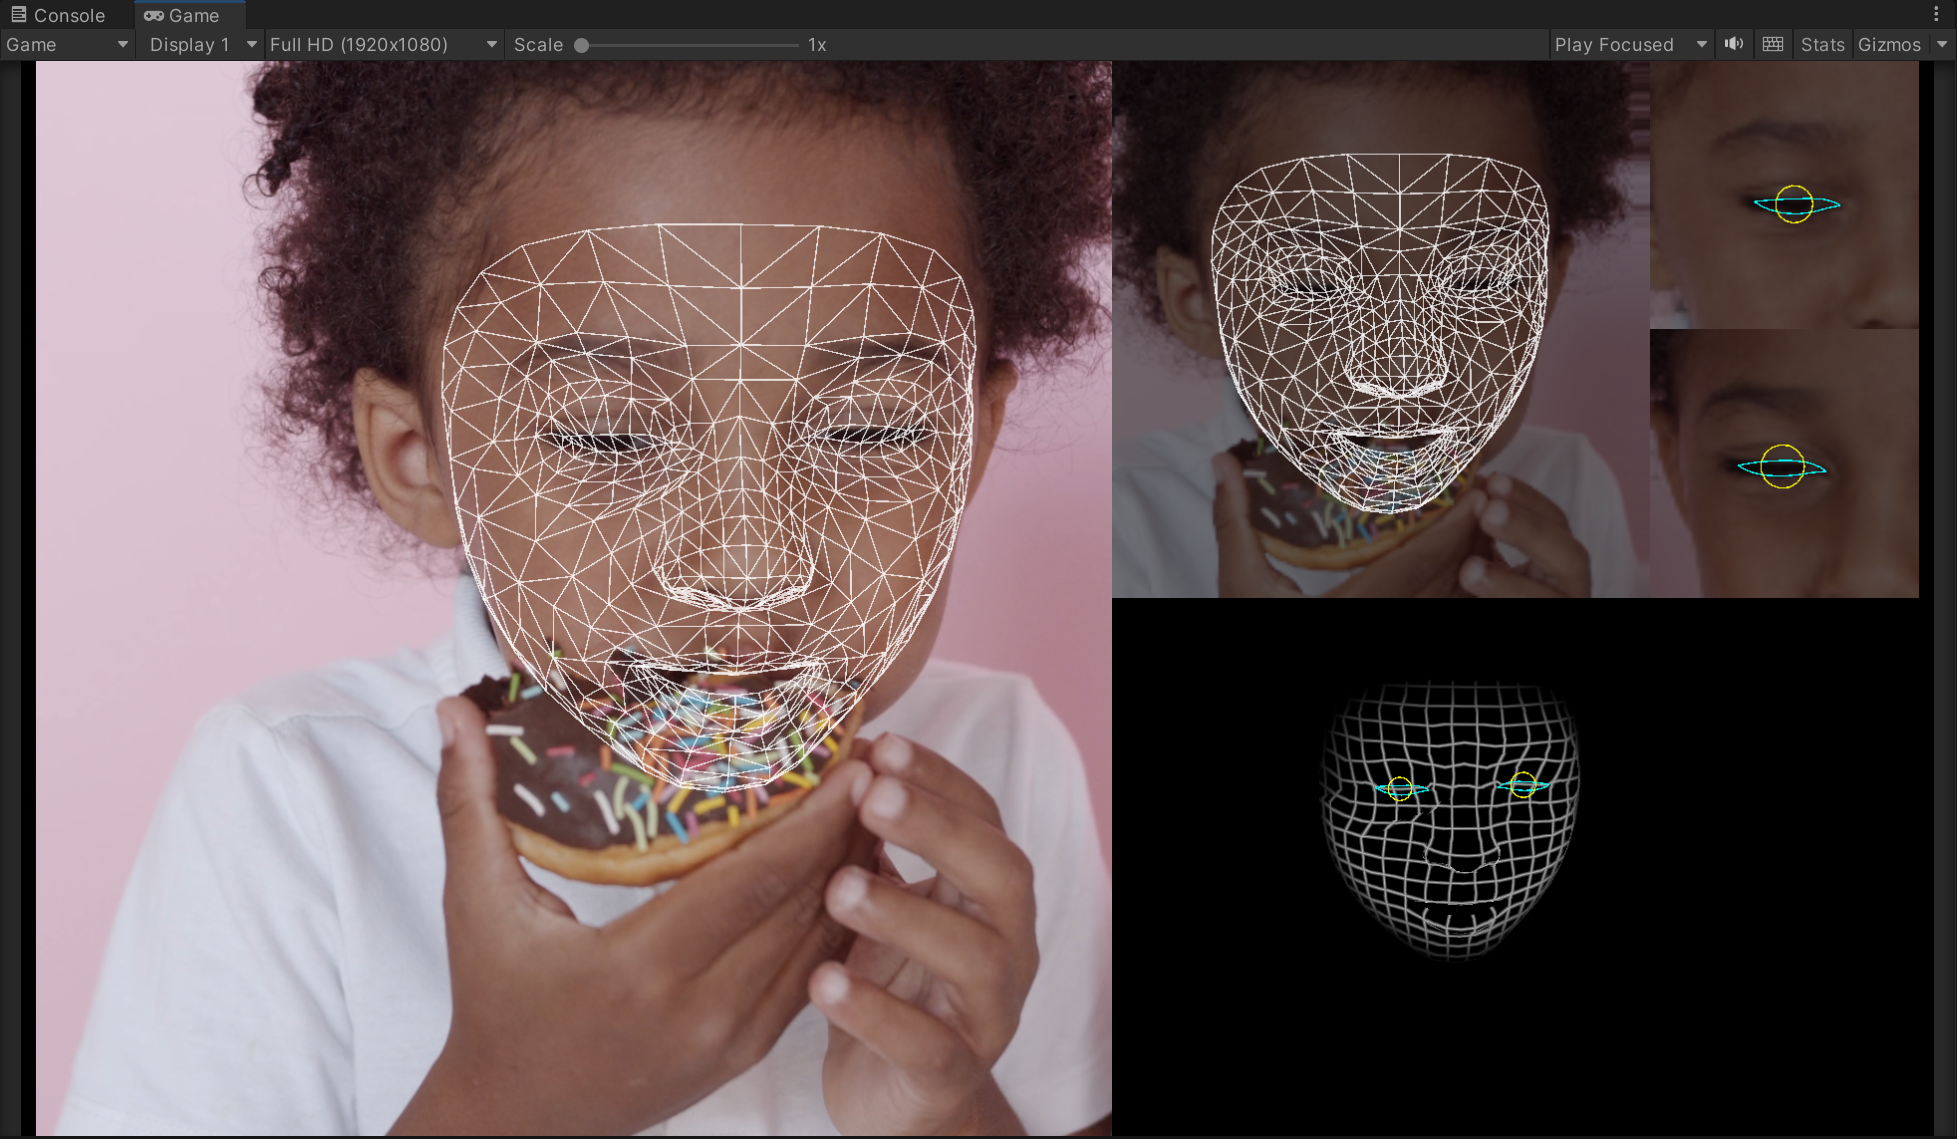The height and width of the screenshot is (1139, 1957).
Task: Click the Game tab gamepad icon
Action: [x=154, y=15]
